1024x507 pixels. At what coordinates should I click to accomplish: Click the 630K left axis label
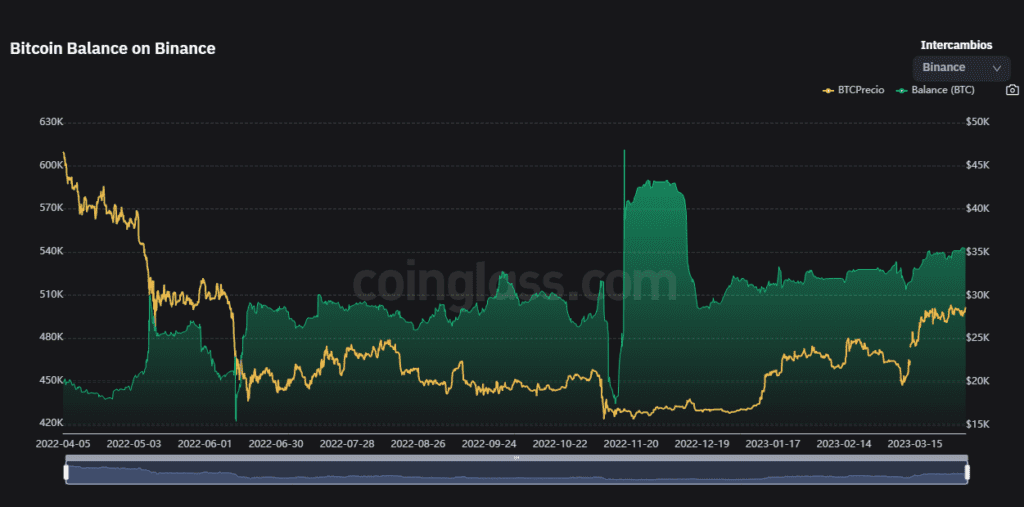pos(50,122)
